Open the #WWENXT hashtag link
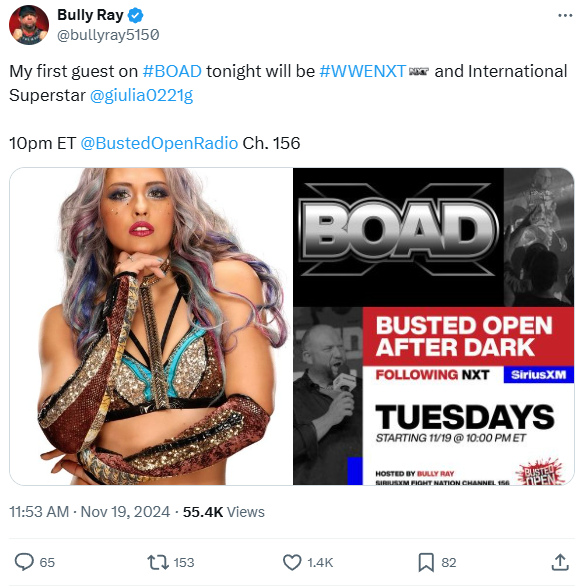 coord(362,71)
